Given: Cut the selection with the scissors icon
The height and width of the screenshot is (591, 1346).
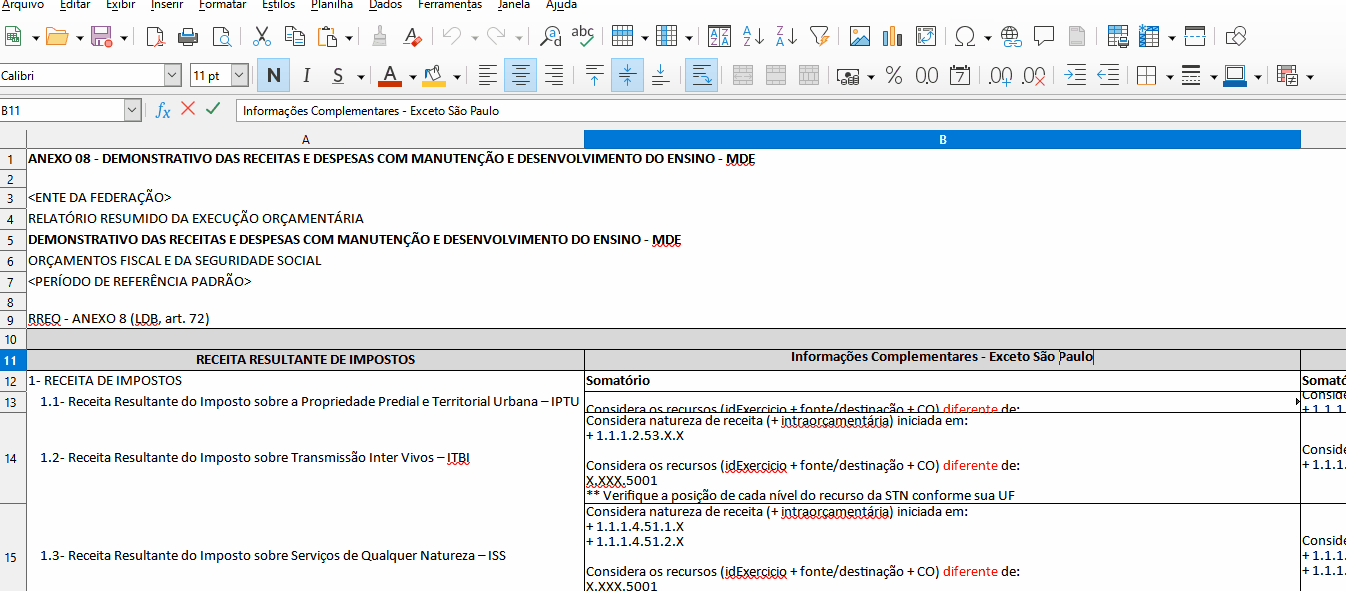Looking at the screenshot, I should coord(262,37).
